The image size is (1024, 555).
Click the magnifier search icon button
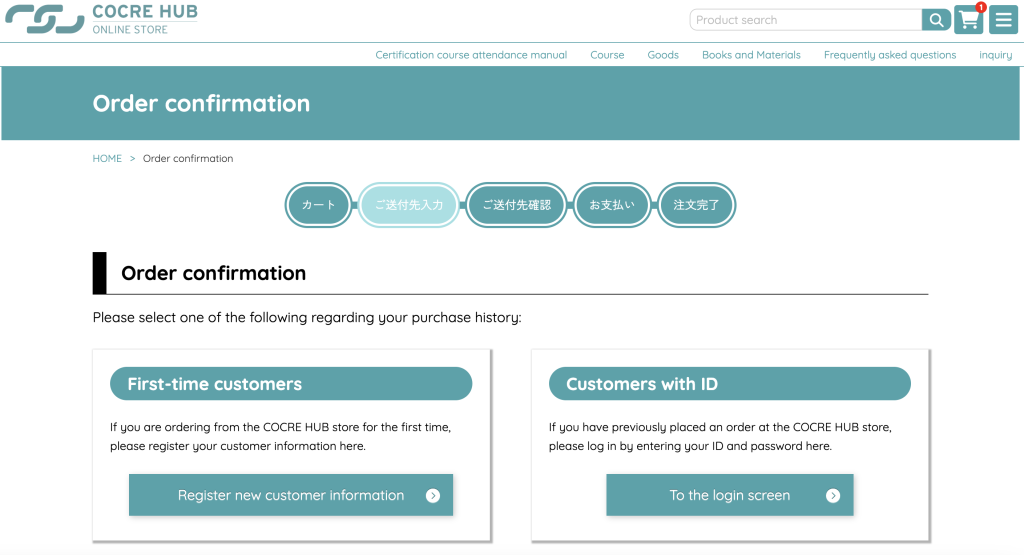coord(936,20)
